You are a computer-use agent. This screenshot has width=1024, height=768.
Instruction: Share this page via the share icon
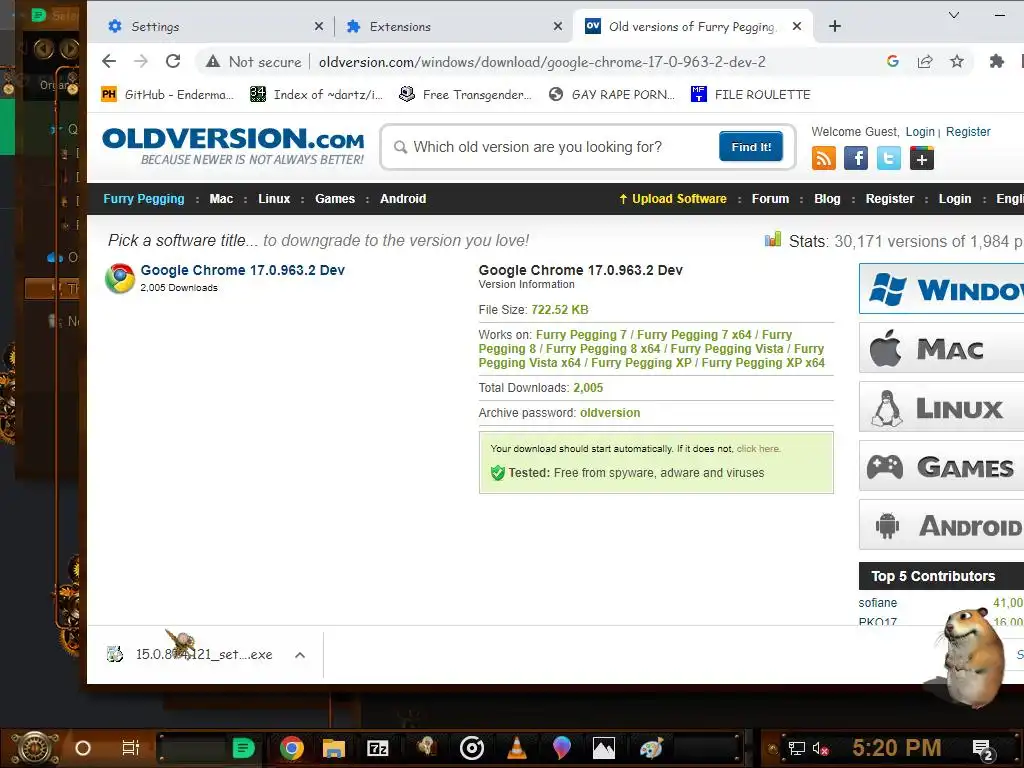925,61
